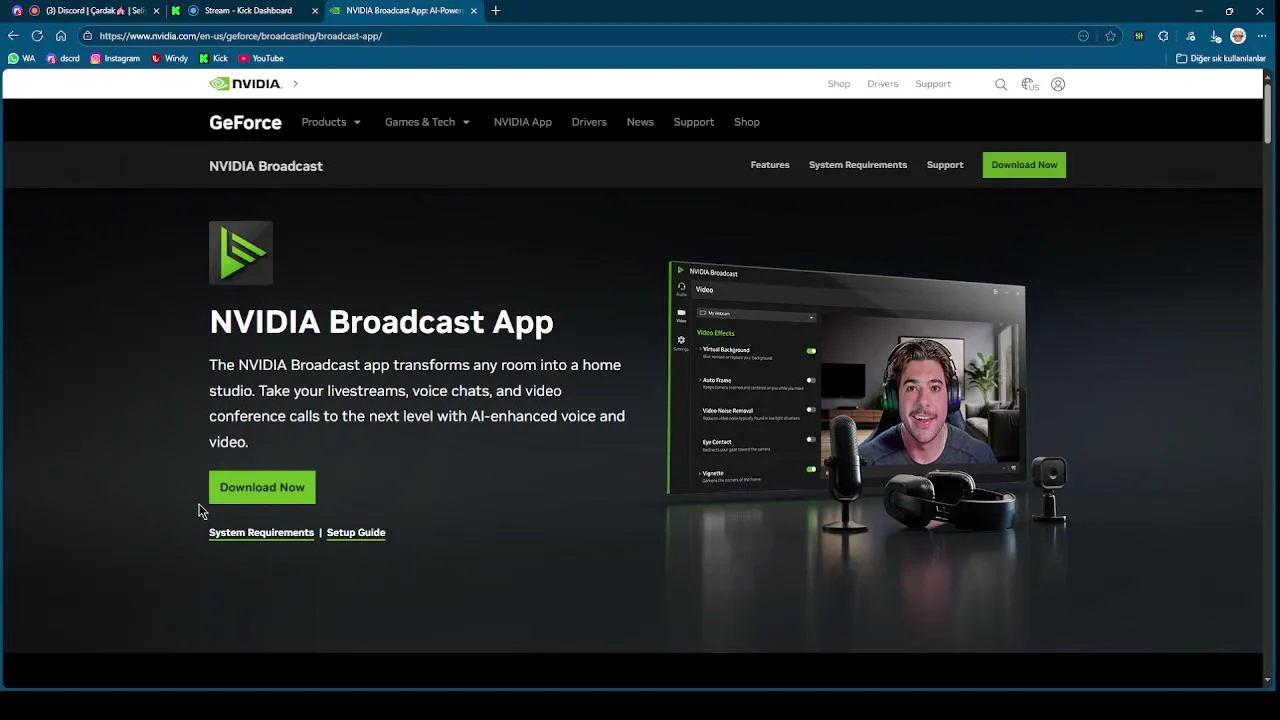The image size is (1280, 720).
Task: Open Diğer sık kullanılanlar bookmarks folder
Action: tap(1221, 58)
